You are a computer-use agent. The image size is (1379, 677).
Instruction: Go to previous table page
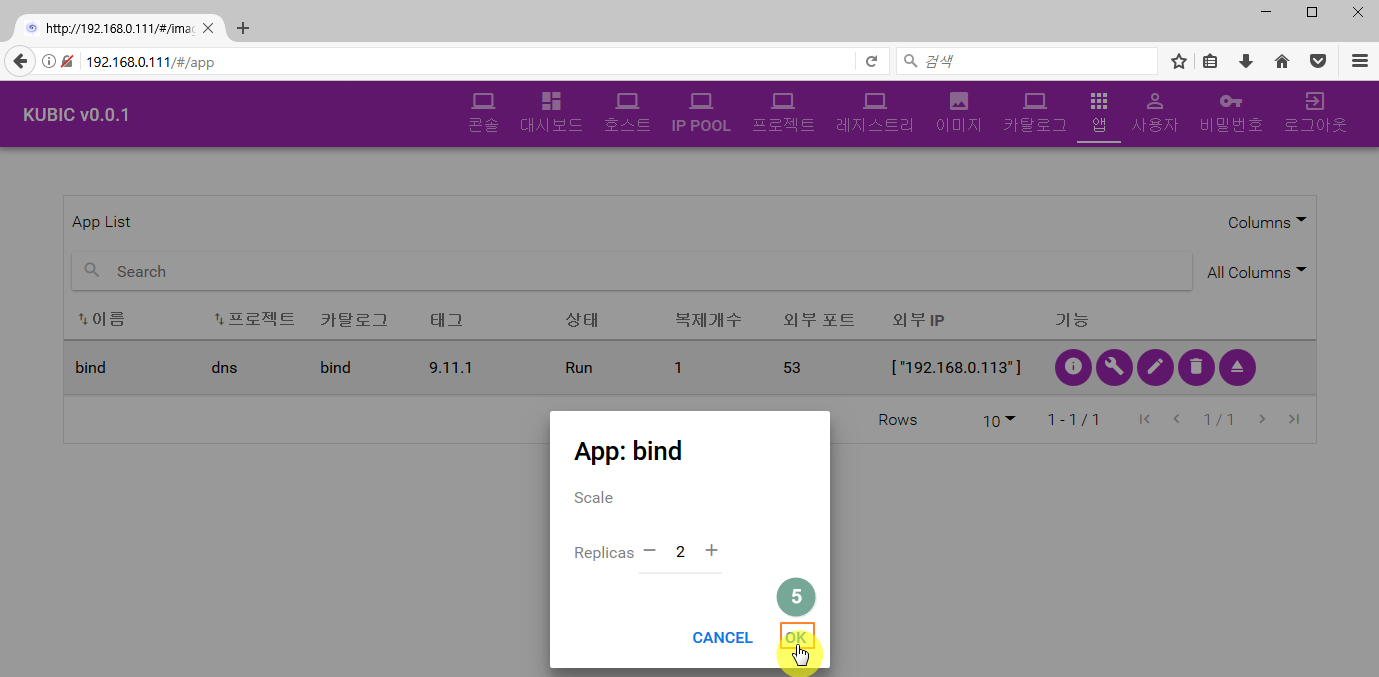[x=1177, y=420]
